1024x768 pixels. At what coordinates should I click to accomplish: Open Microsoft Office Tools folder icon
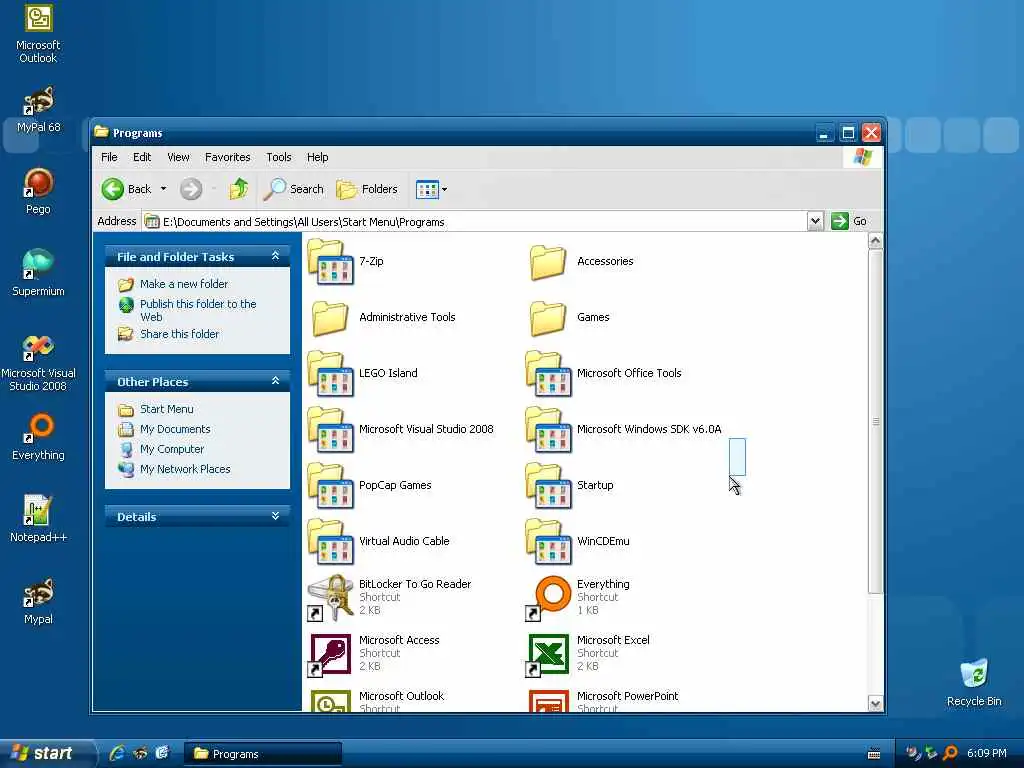pos(549,374)
